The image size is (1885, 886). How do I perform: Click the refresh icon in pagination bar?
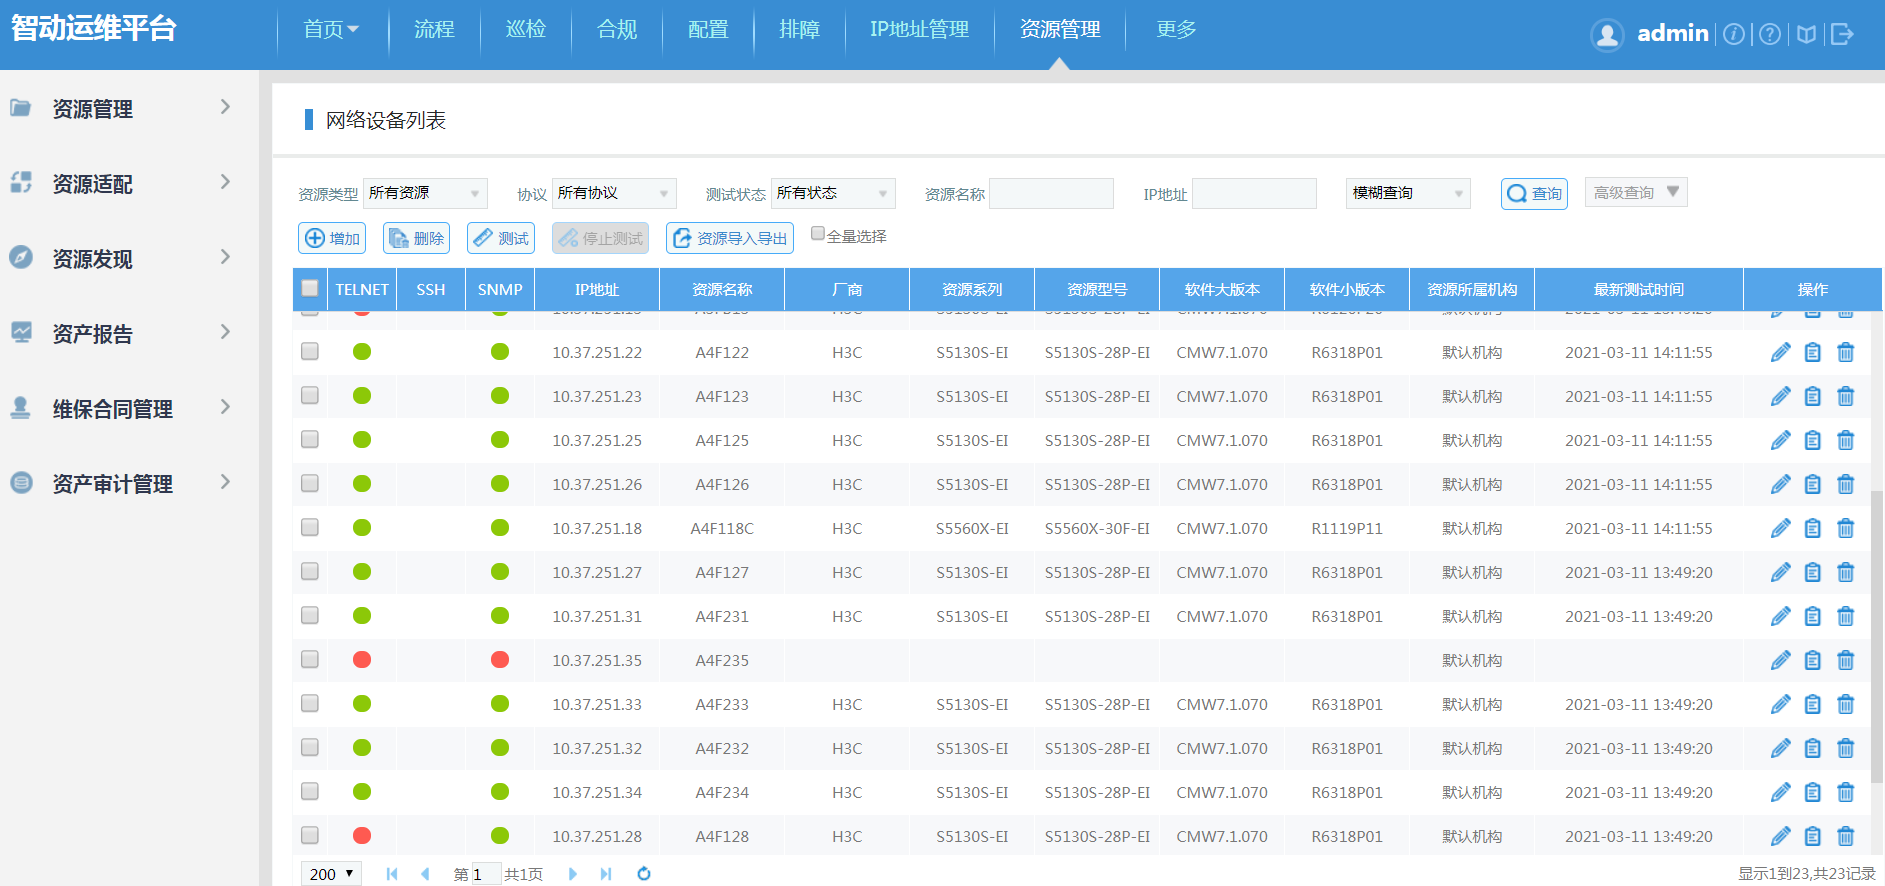coord(644,873)
